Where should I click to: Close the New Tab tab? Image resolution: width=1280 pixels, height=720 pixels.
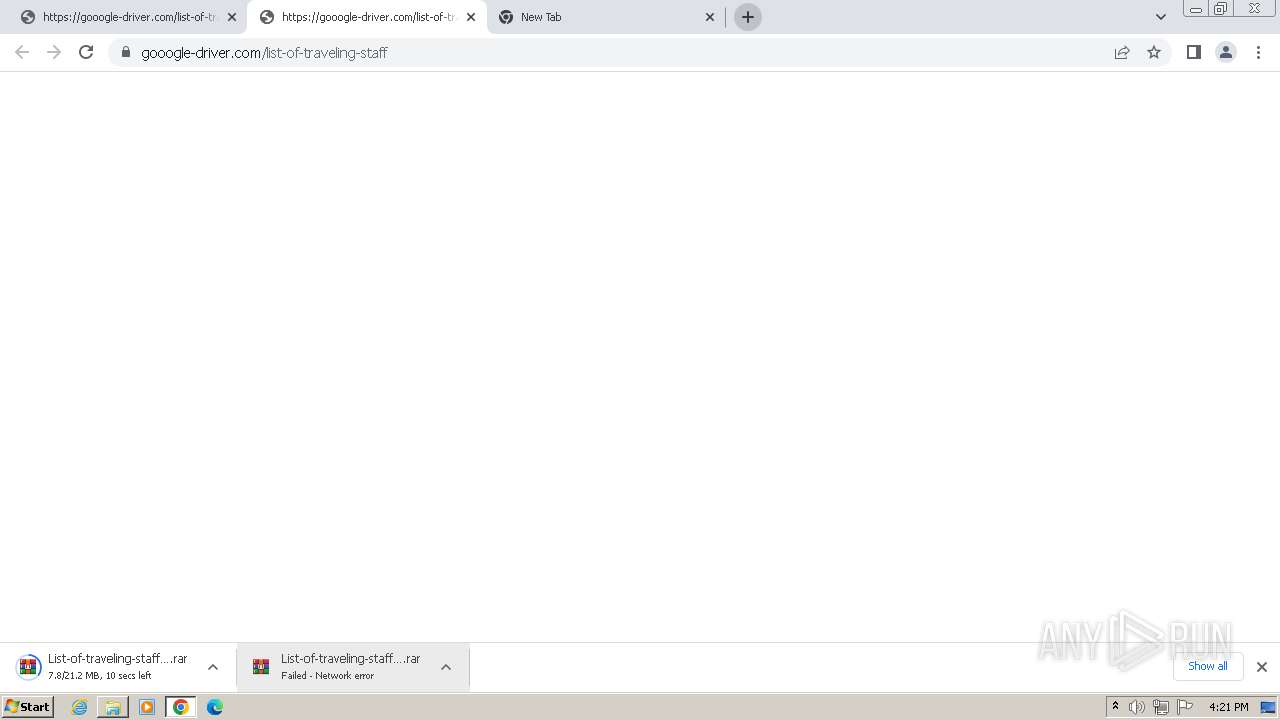tap(710, 17)
